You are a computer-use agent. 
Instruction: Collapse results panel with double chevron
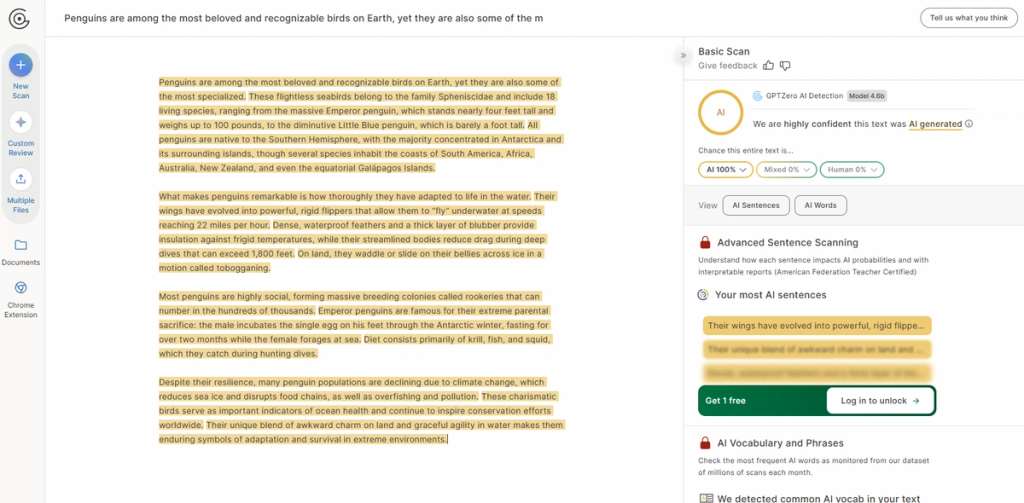pyautogui.click(x=683, y=56)
